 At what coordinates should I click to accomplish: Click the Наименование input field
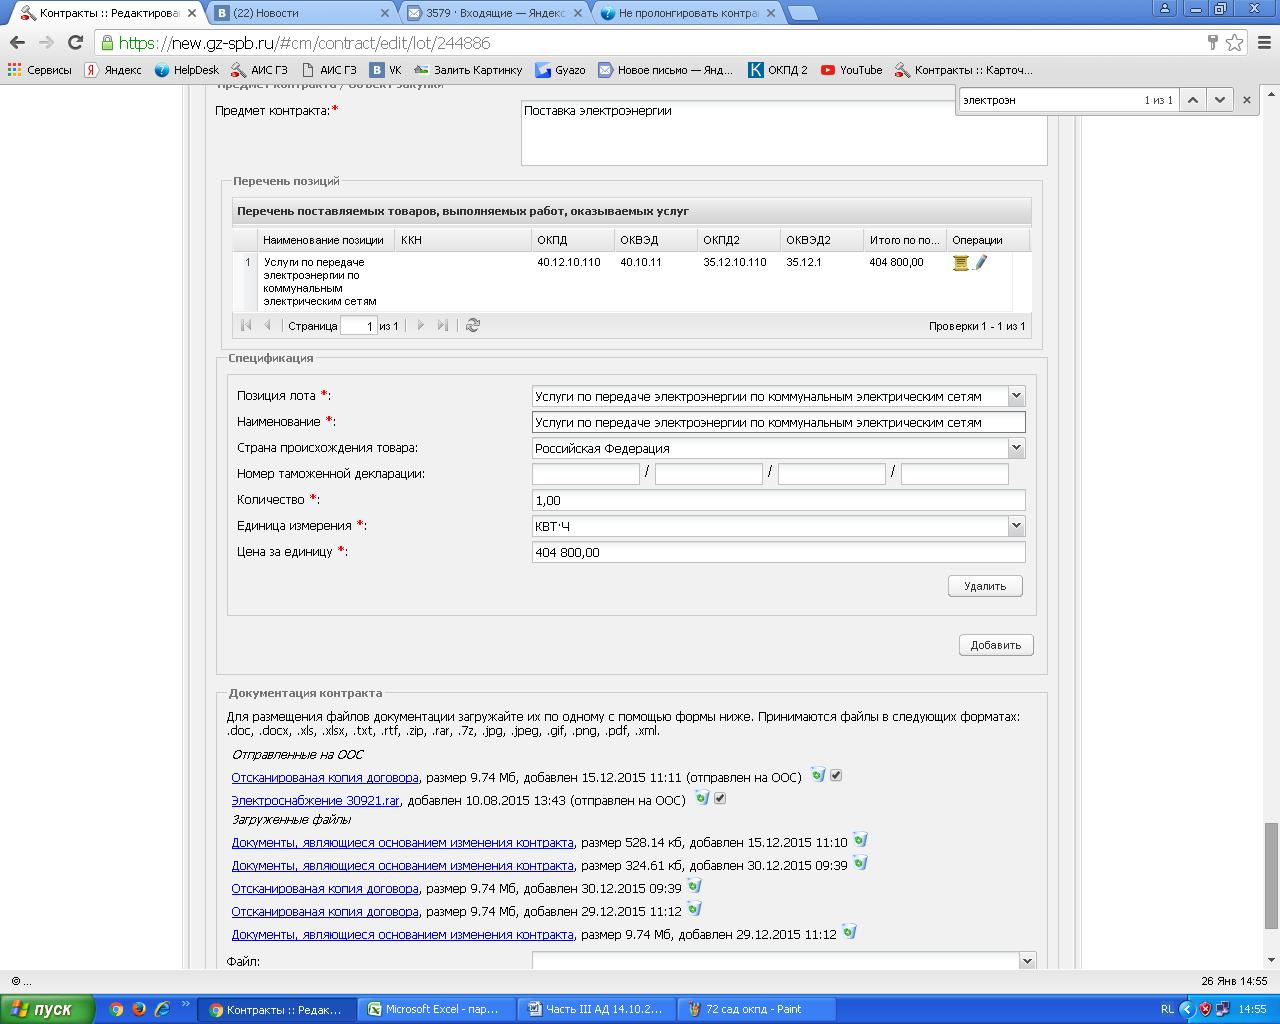click(x=778, y=422)
